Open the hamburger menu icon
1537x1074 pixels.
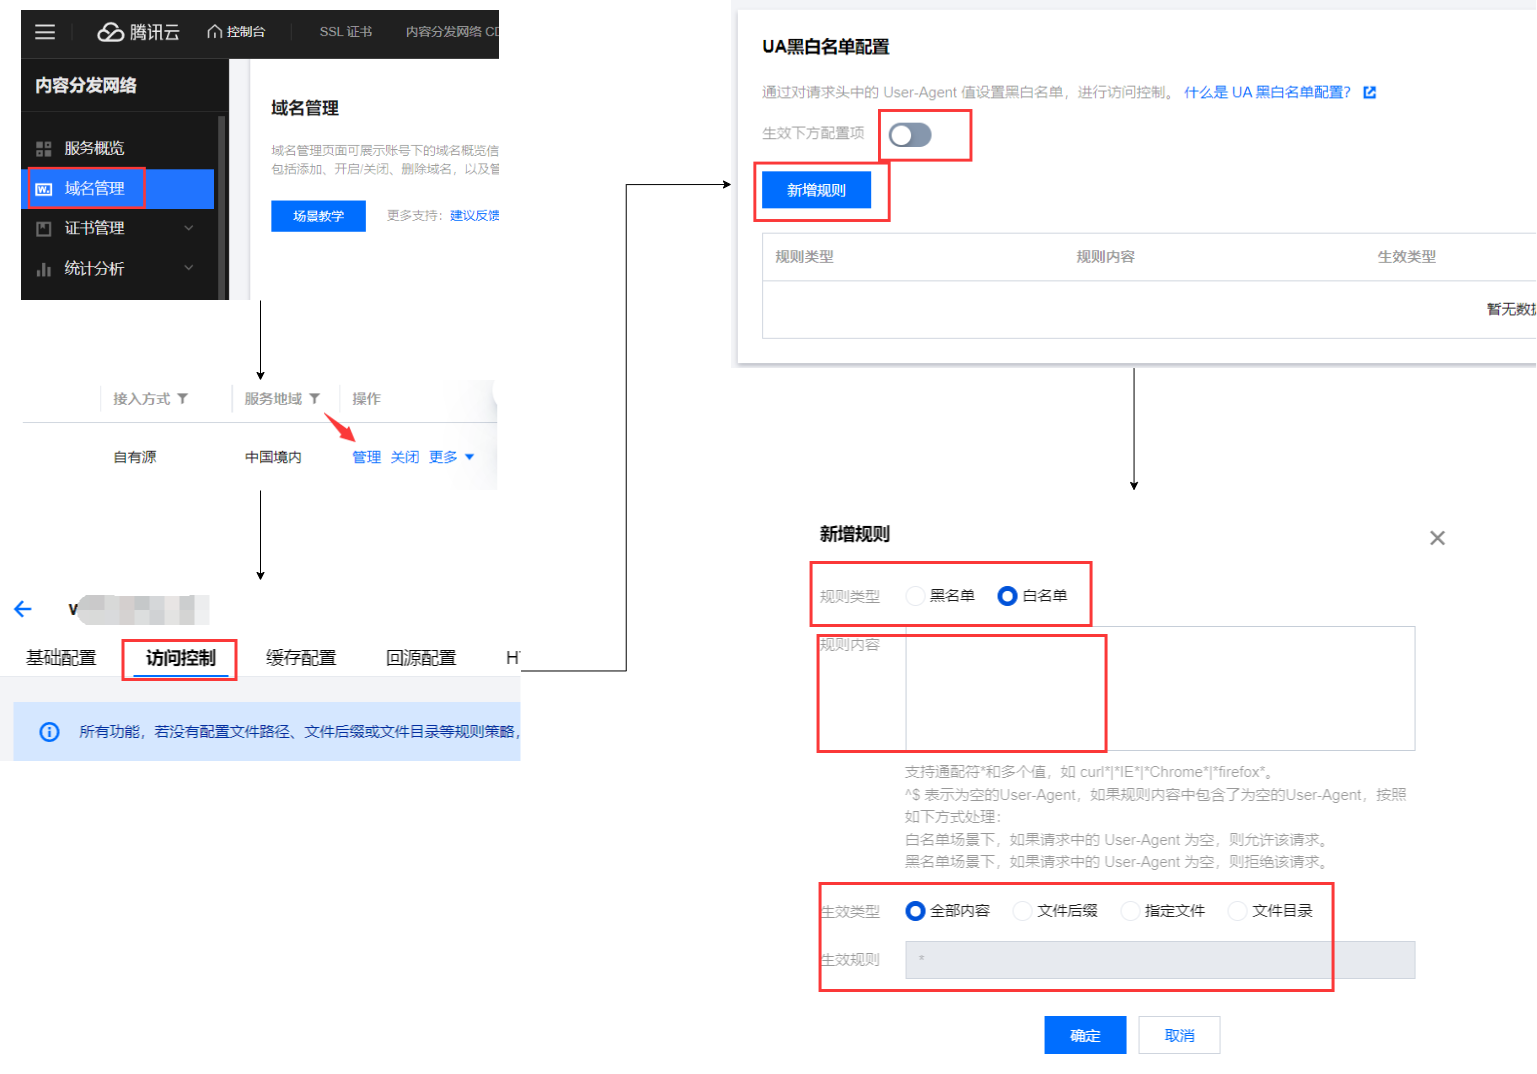45,32
